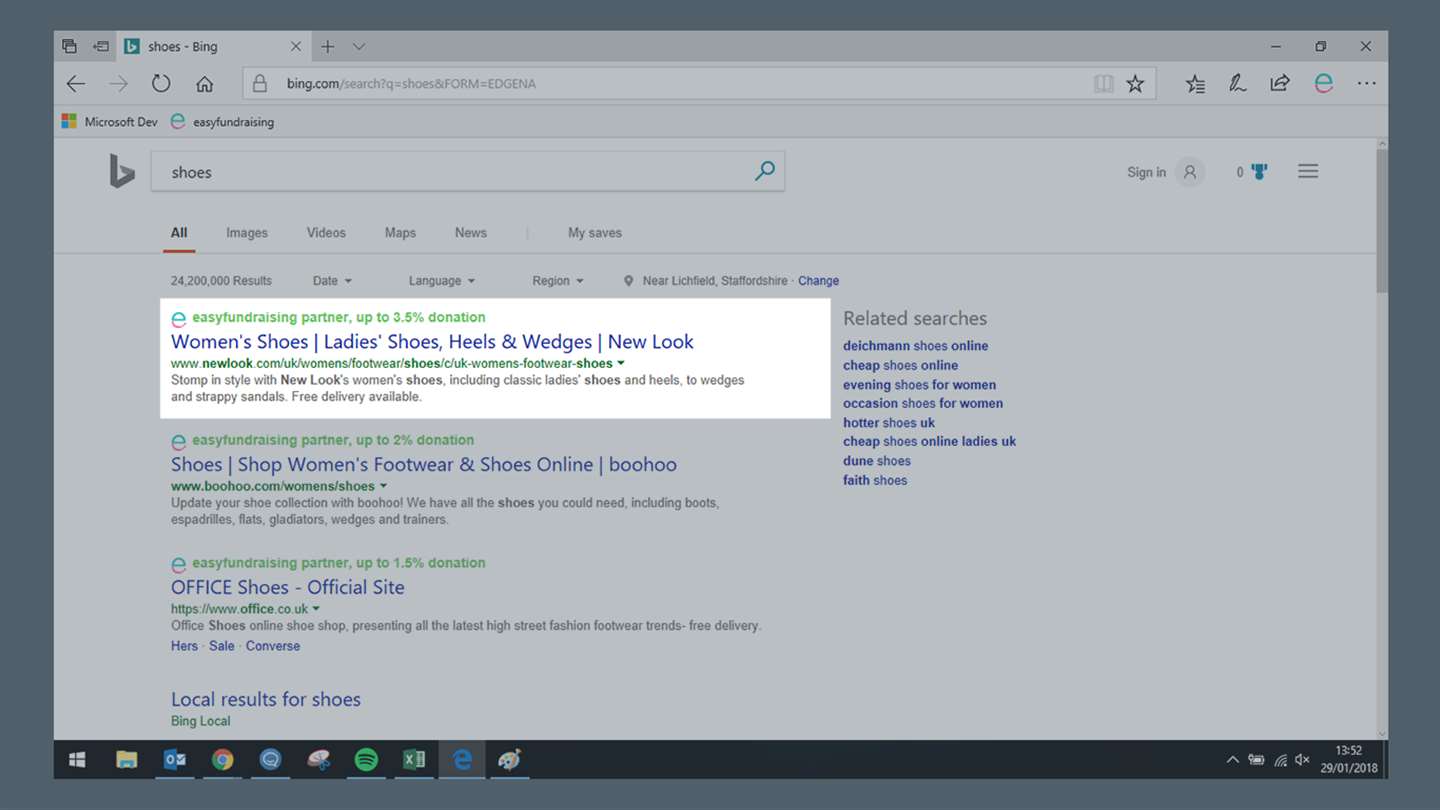Switch to the Maps tab

400,233
